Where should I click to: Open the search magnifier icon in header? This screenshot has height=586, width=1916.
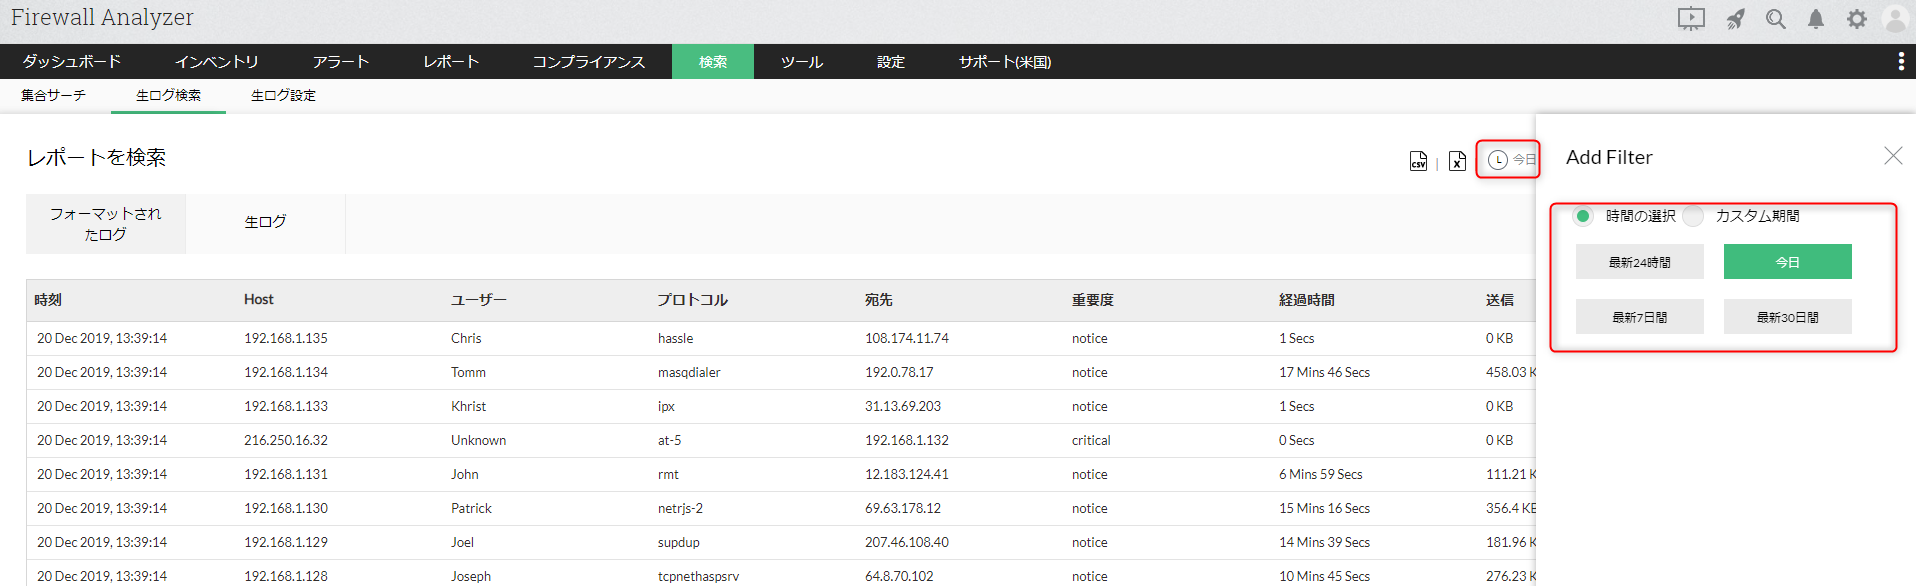pos(1776,19)
